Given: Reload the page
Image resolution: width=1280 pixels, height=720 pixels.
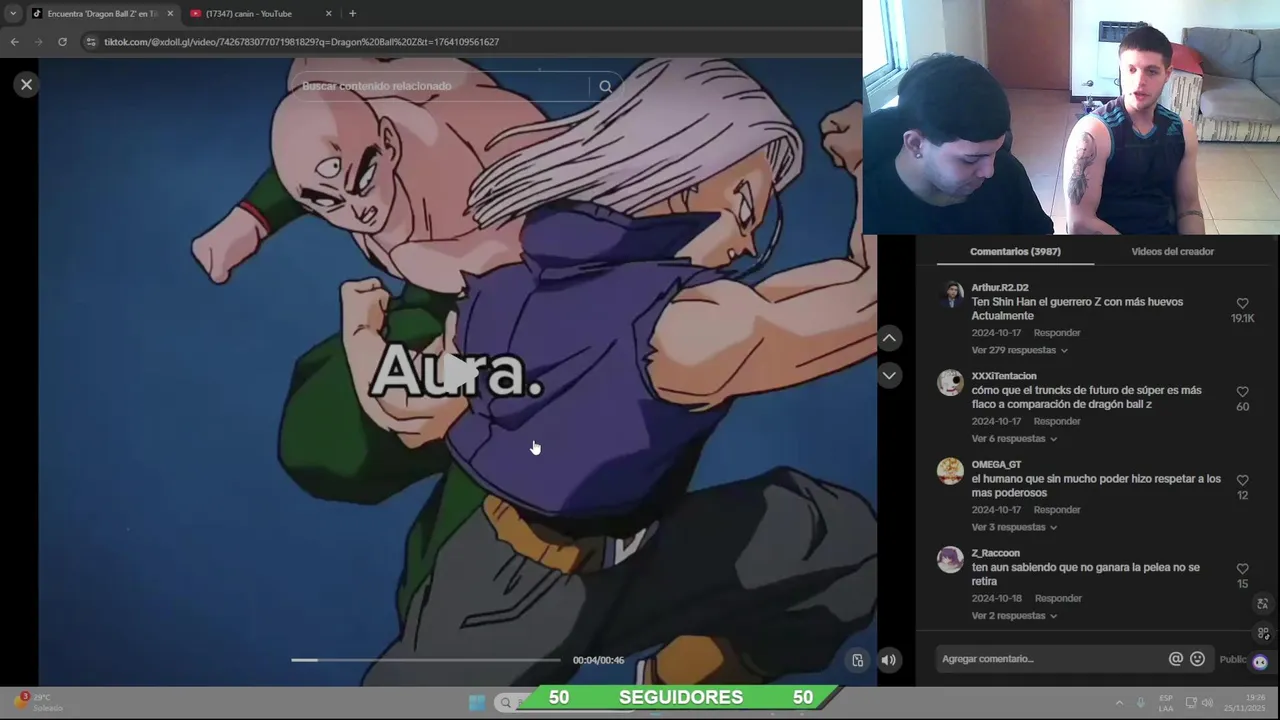Looking at the screenshot, I should coord(62,42).
